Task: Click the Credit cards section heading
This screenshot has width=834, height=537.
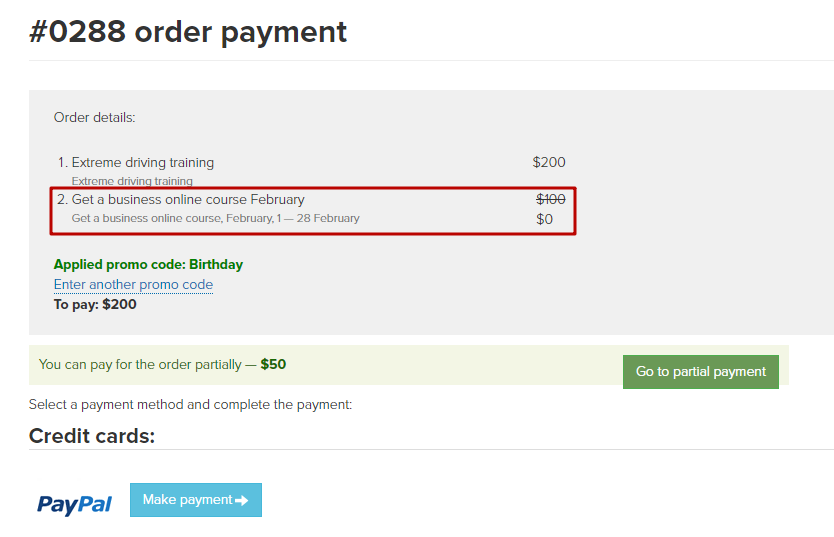Action: click(x=92, y=436)
